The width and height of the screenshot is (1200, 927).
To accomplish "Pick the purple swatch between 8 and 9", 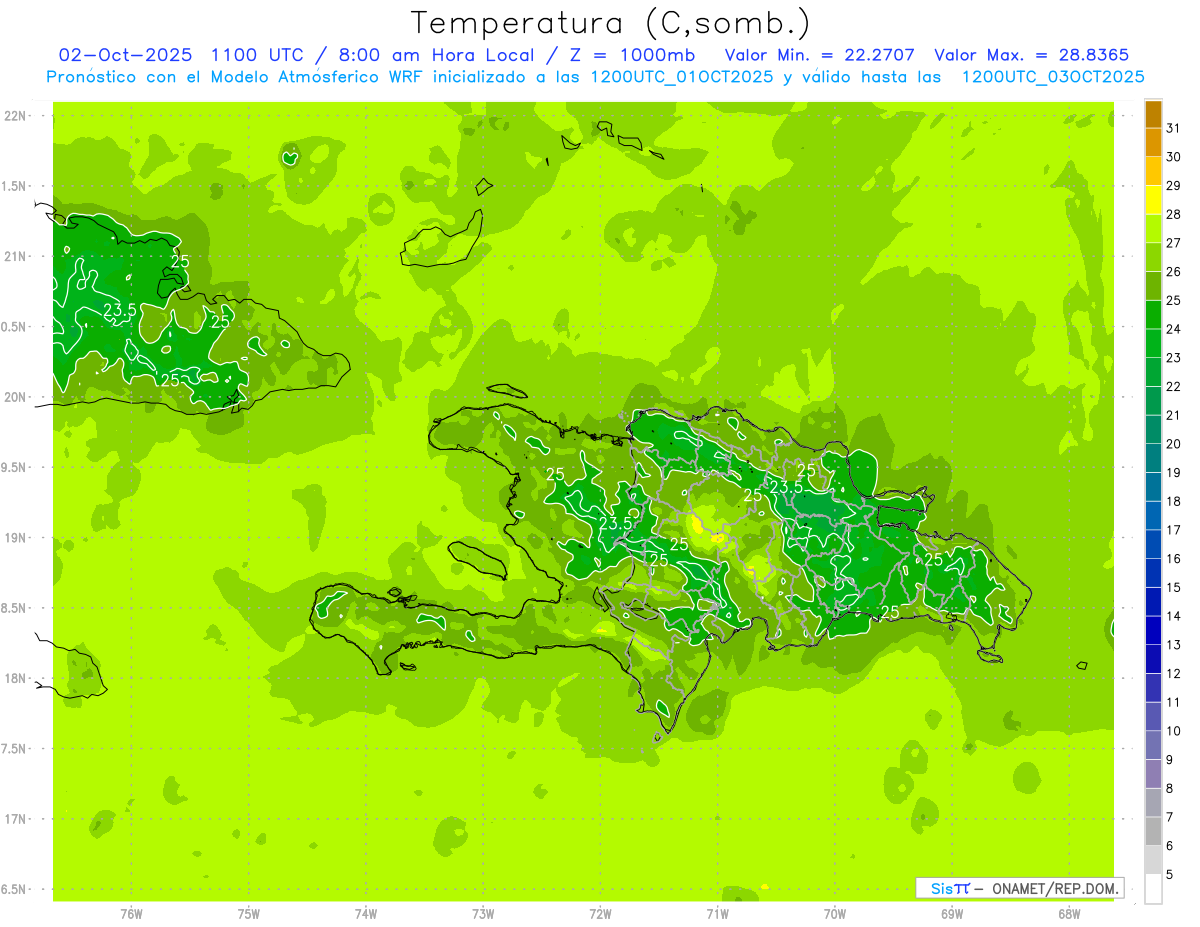I will [x=1153, y=773].
